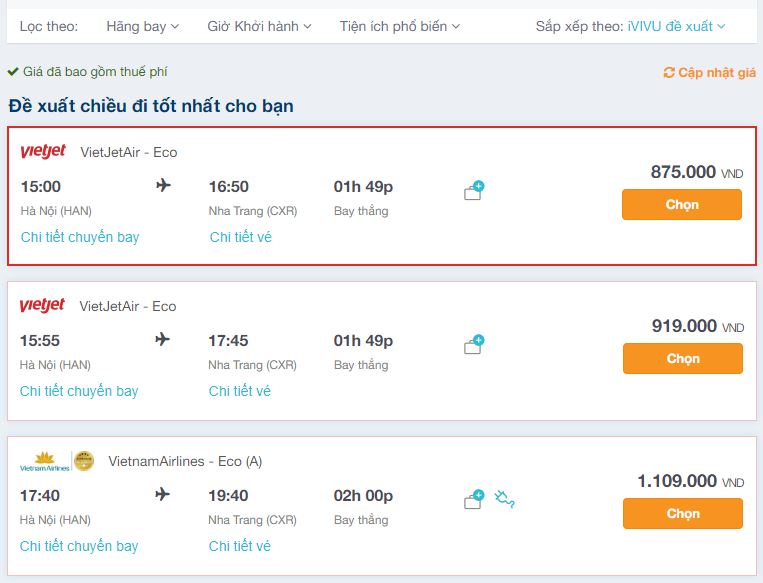Open Chi tiết chuyến bay for 15:00 flight

80,237
